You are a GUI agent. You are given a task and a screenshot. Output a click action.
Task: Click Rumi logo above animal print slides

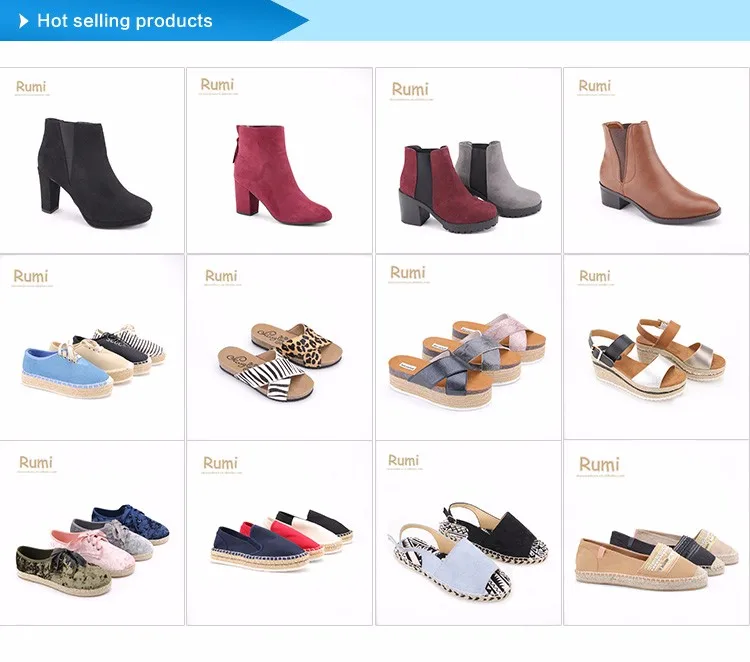pos(221,277)
